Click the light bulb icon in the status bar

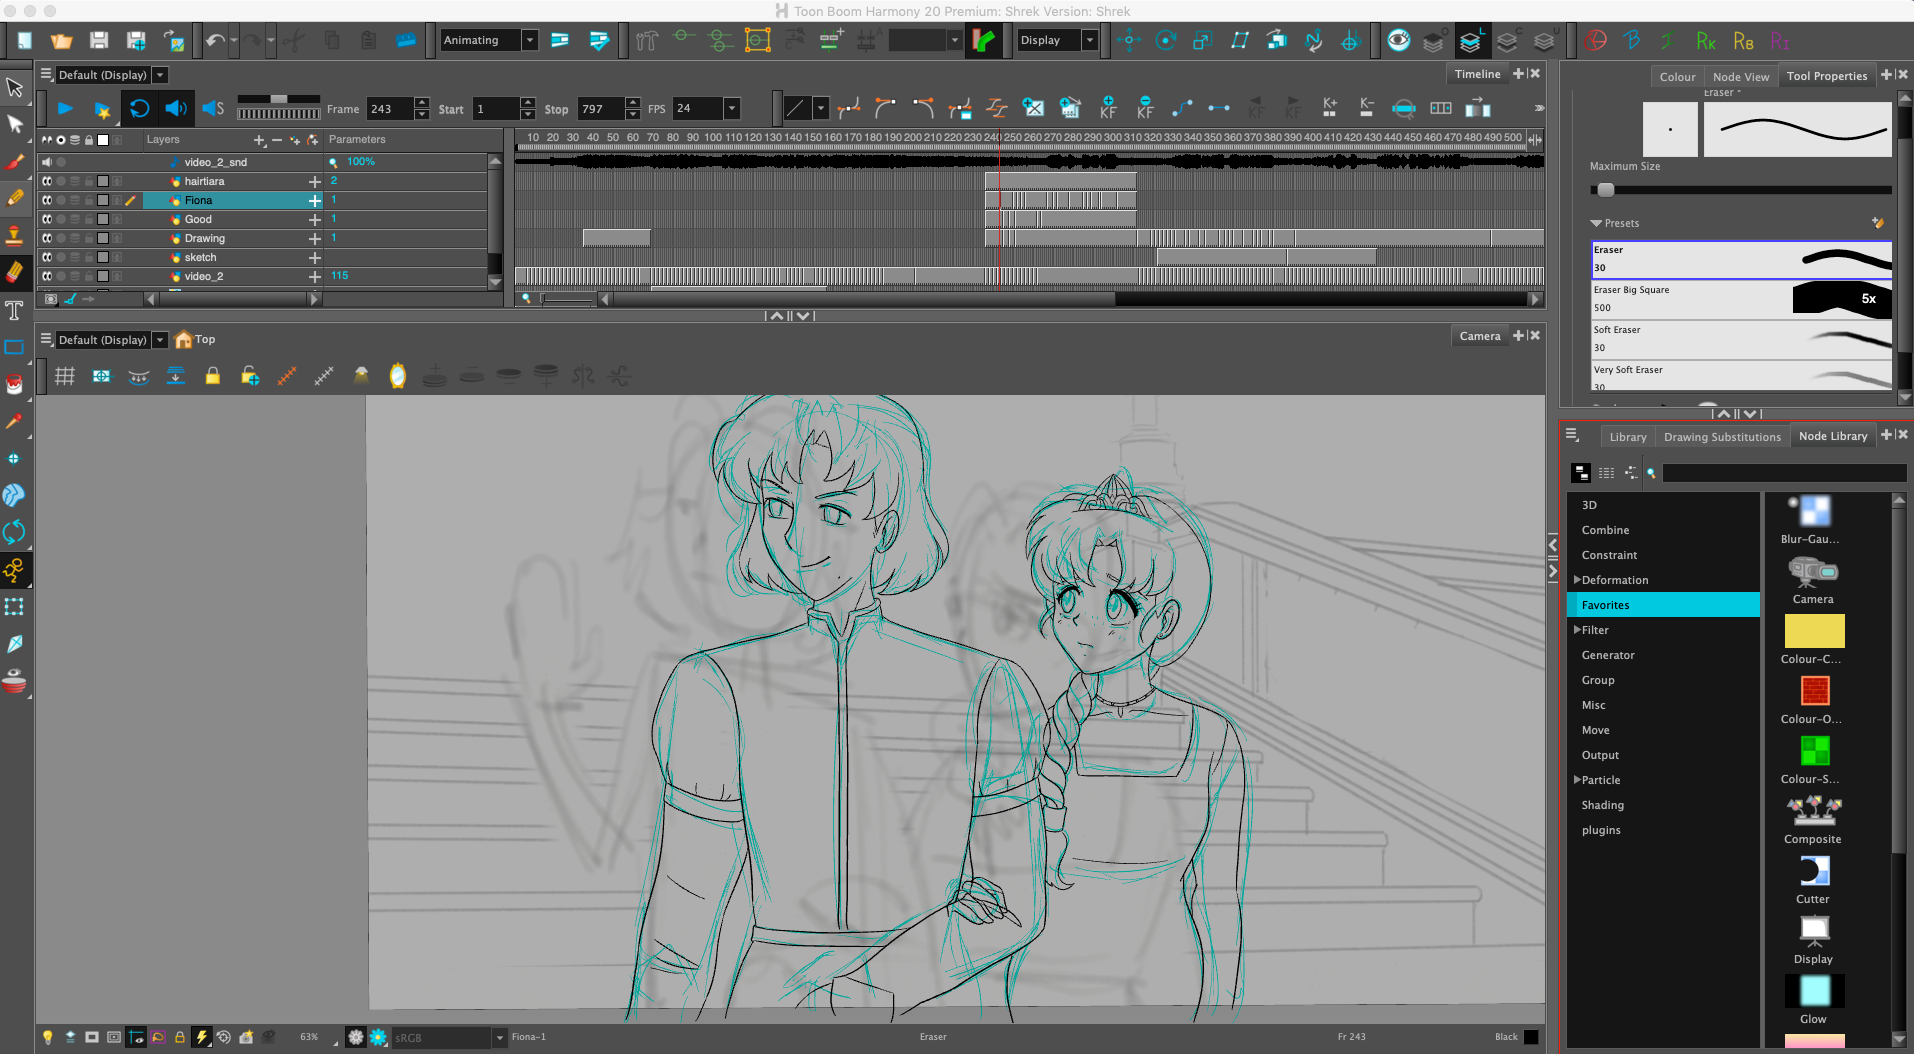[47, 1037]
